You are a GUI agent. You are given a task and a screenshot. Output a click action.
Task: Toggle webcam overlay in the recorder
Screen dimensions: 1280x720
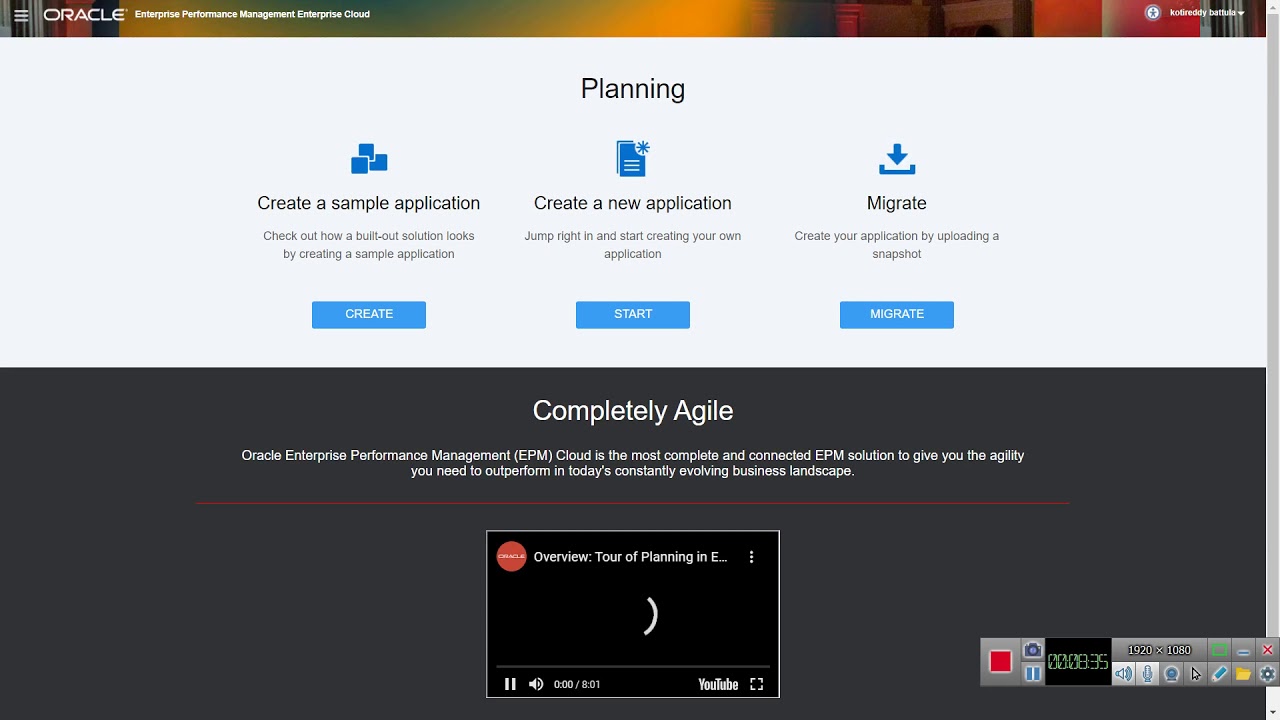point(1172,674)
